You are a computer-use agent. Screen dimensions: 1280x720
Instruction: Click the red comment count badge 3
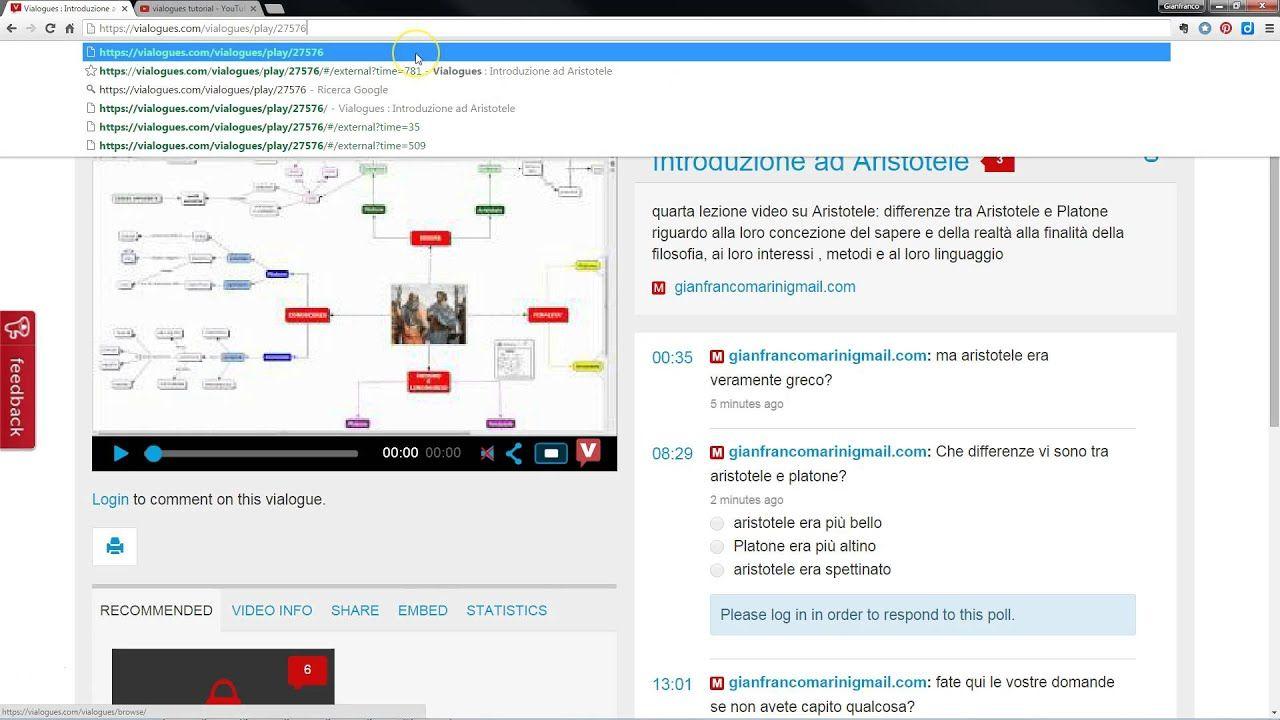pyautogui.click(x=998, y=161)
